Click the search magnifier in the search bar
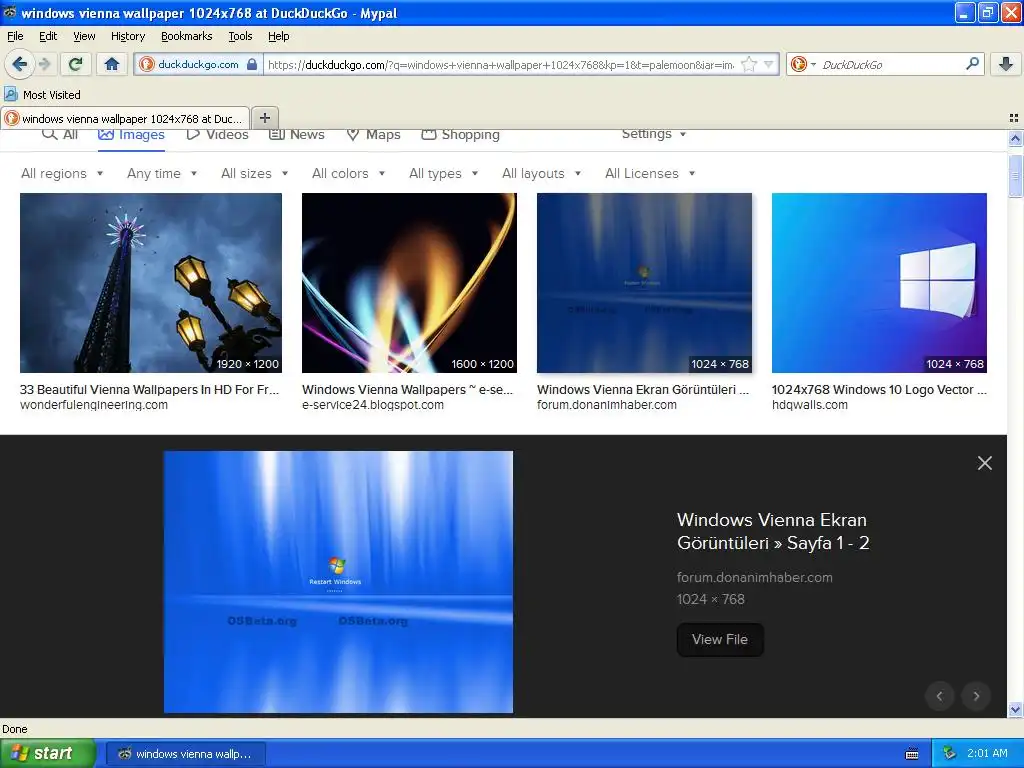The height and width of the screenshot is (768, 1024). (x=972, y=64)
